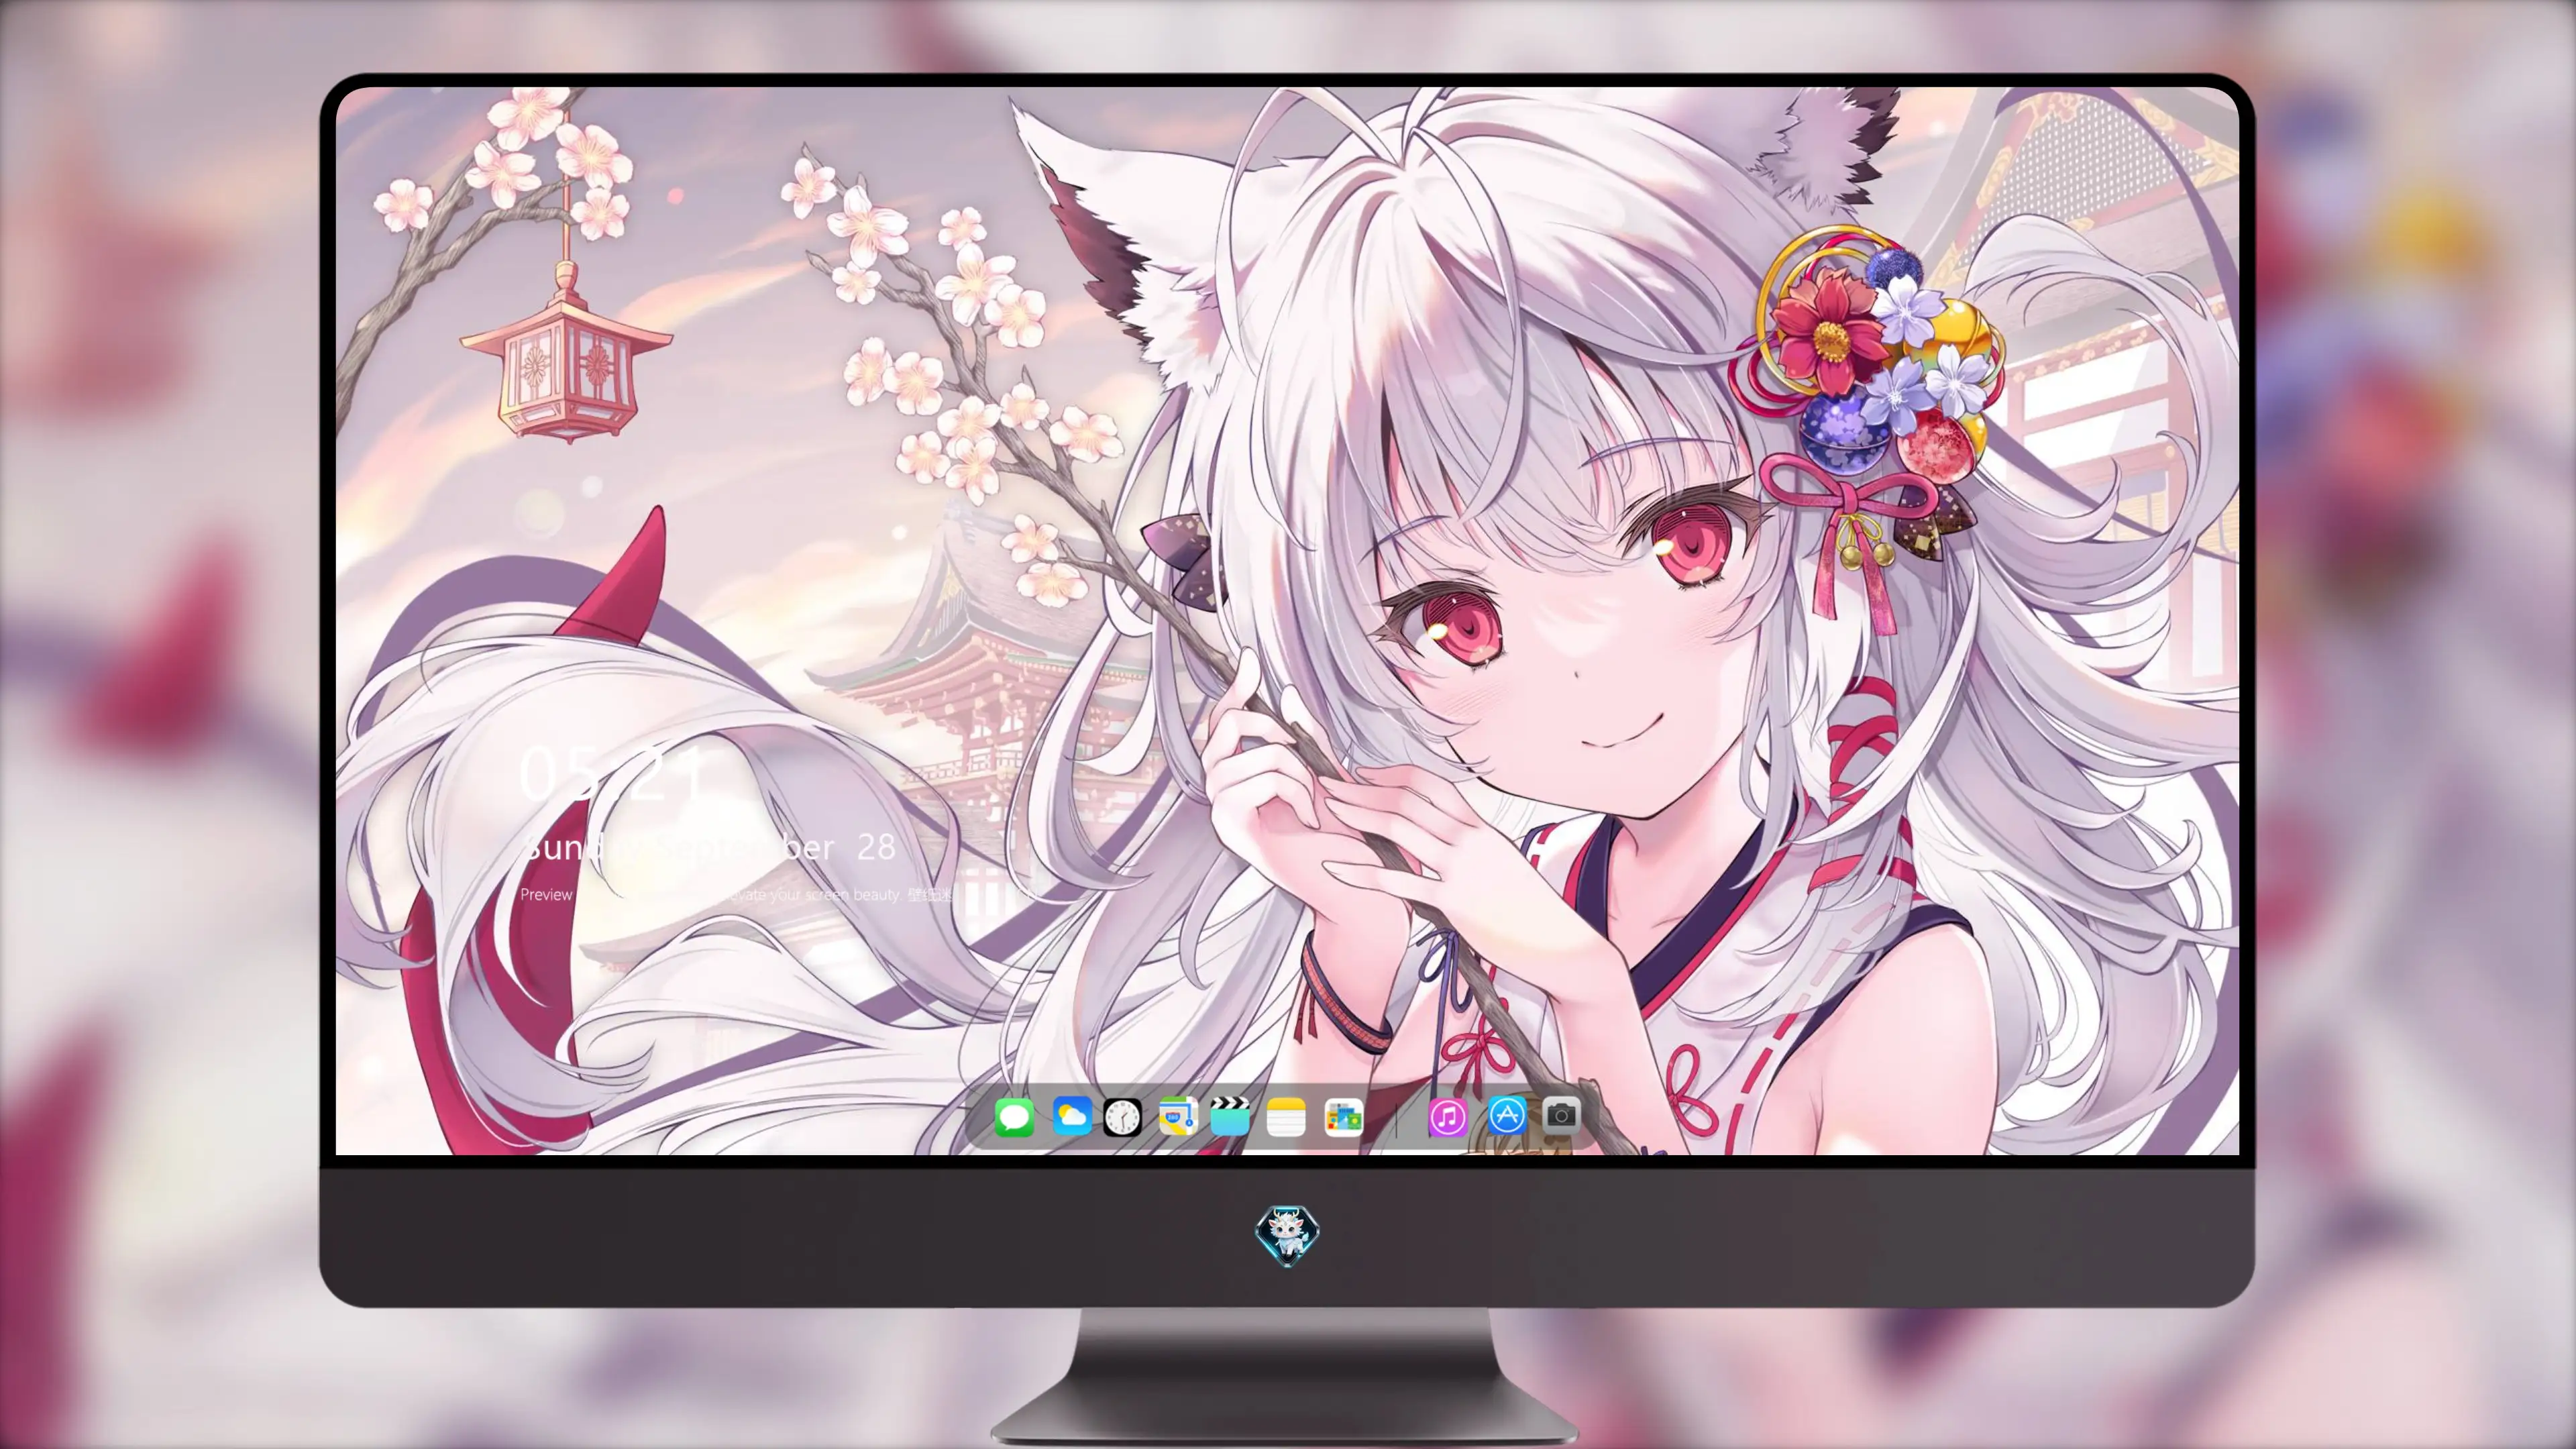Launch iTunes Store from the dock

(x=1447, y=1117)
